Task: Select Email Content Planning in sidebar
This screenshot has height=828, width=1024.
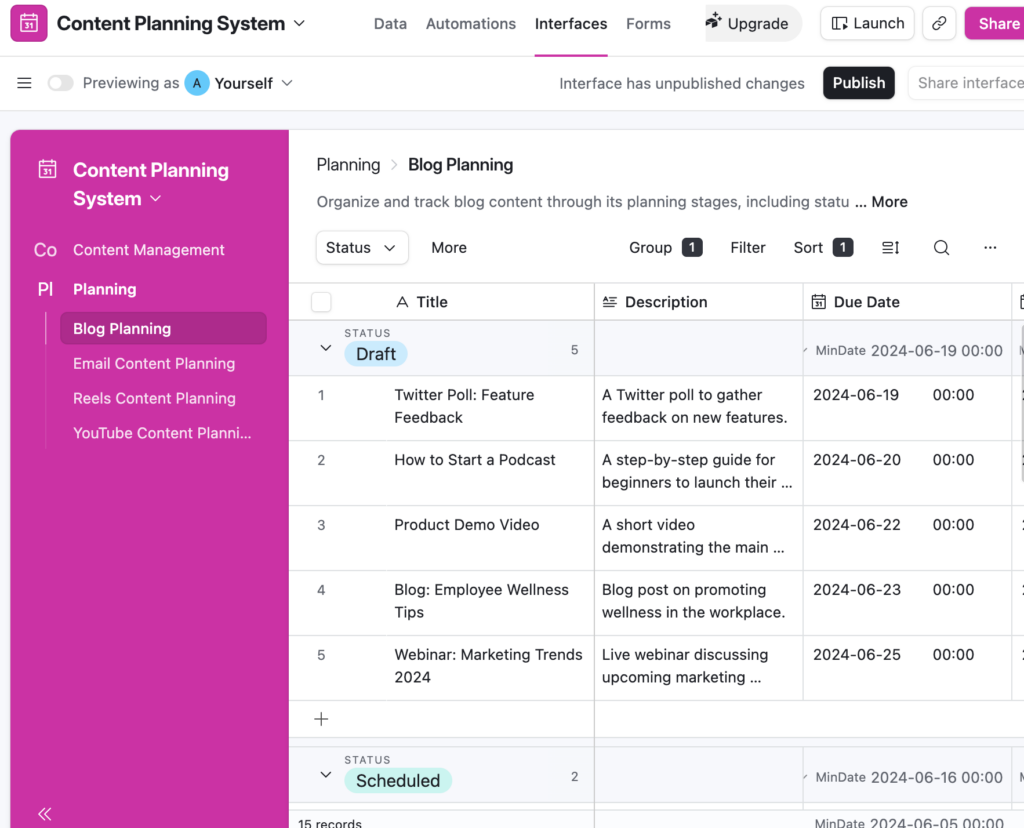Action: [154, 364]
